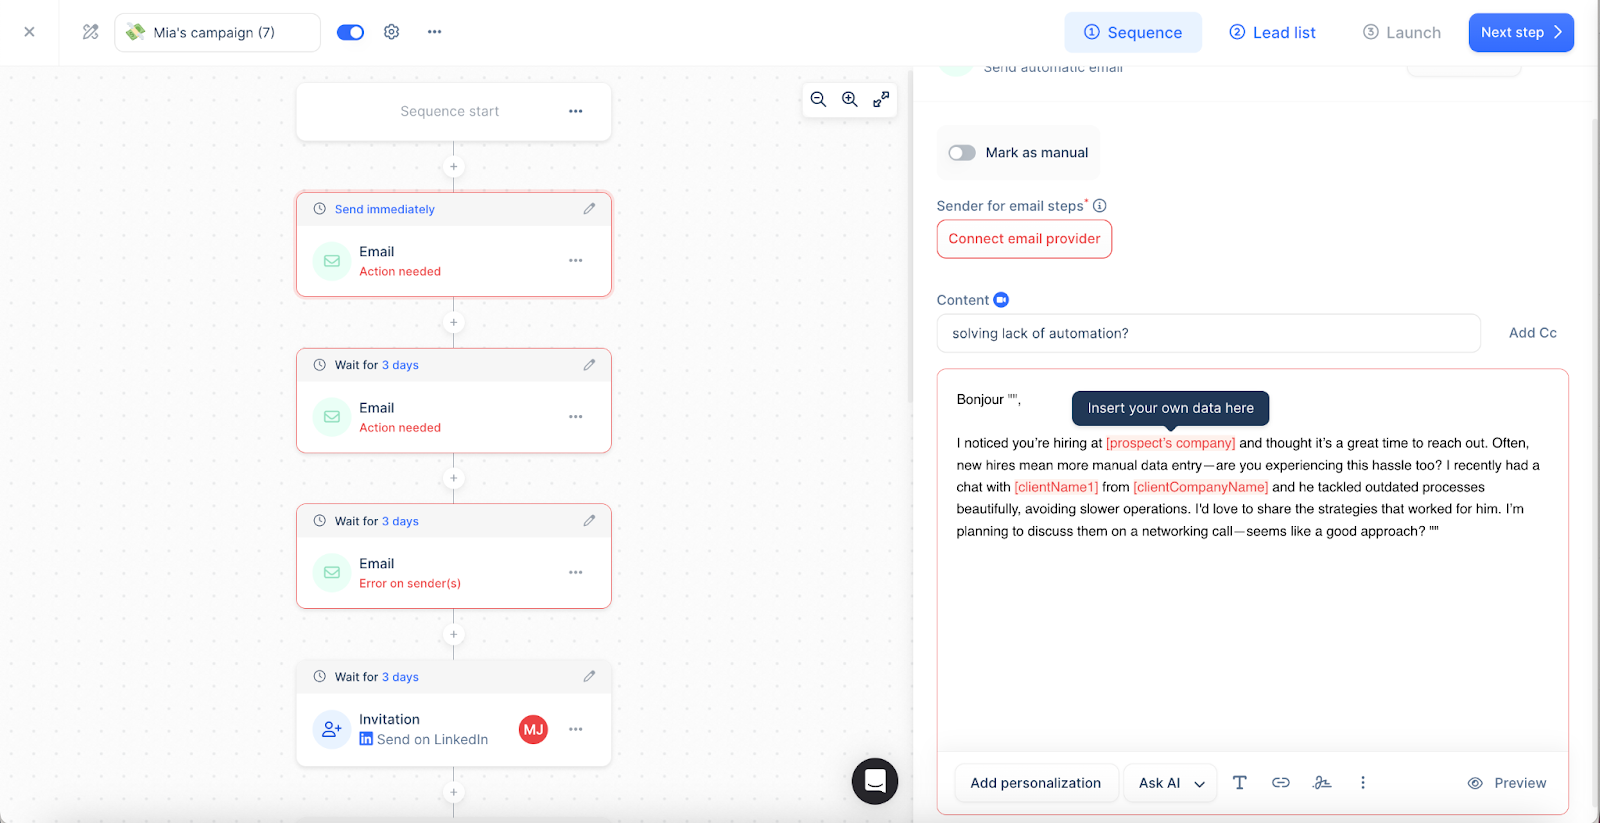Switch to Lead list tab
This screenshot has width=1600, height=823.
1272,32
